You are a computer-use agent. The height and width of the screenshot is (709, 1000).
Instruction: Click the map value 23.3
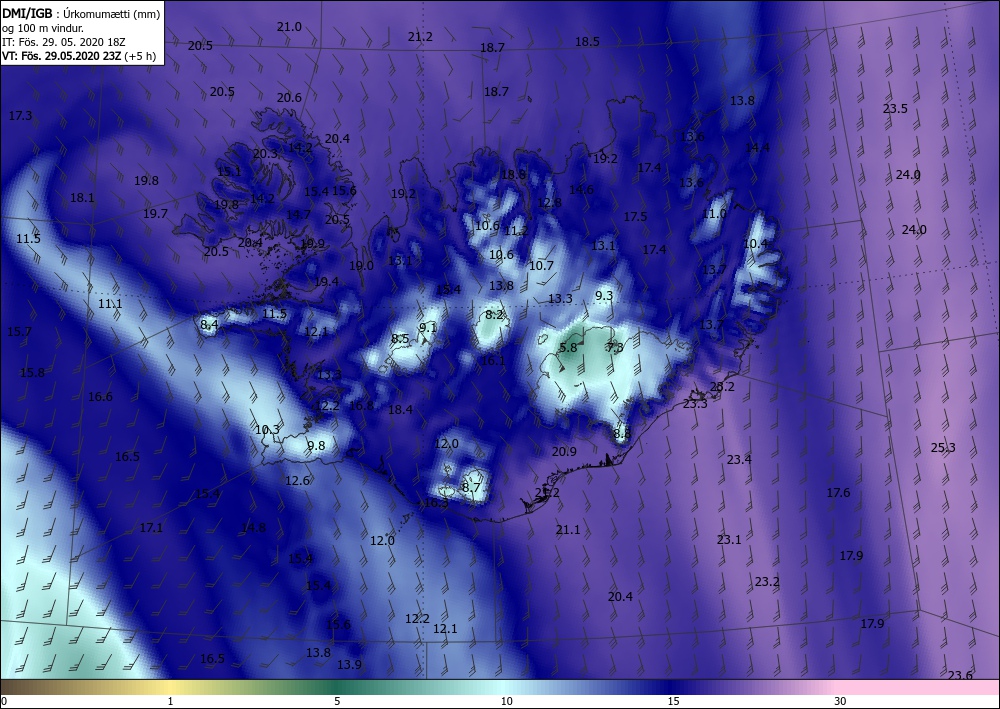coord(695,404)
